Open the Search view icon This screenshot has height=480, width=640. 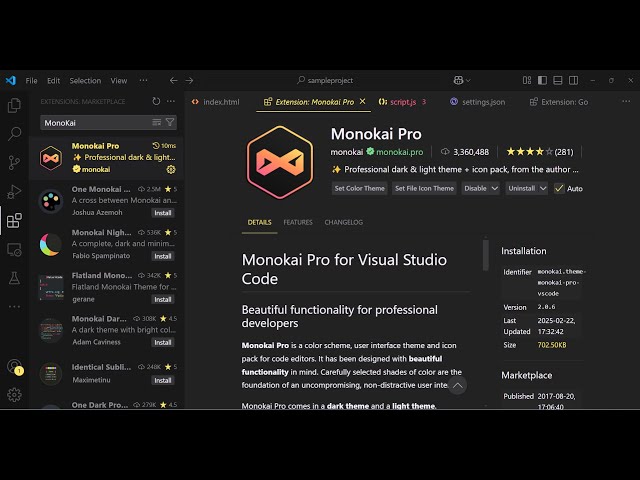pos(14,134)
